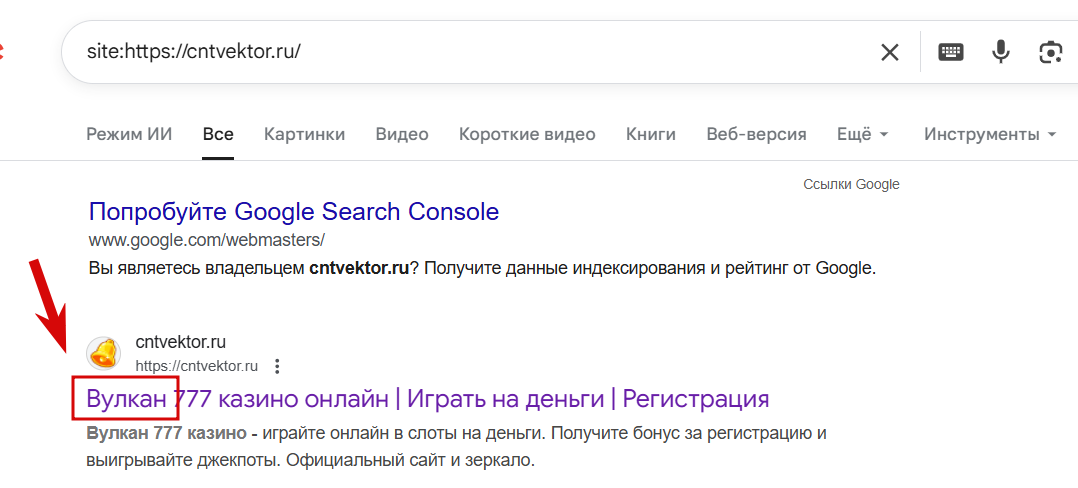Open the on-screen keyboard input tool
This screenshot has height=488, width=1078.
click(950, 52)
